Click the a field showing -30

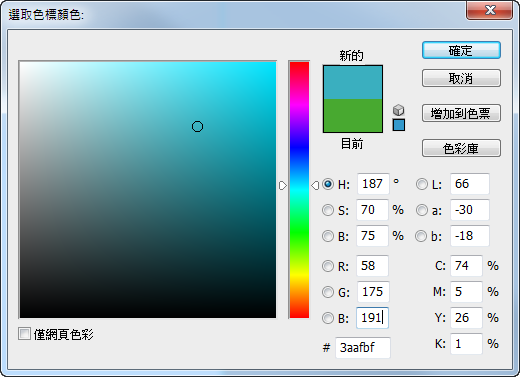pyautogui.click(x=470, y=210)
